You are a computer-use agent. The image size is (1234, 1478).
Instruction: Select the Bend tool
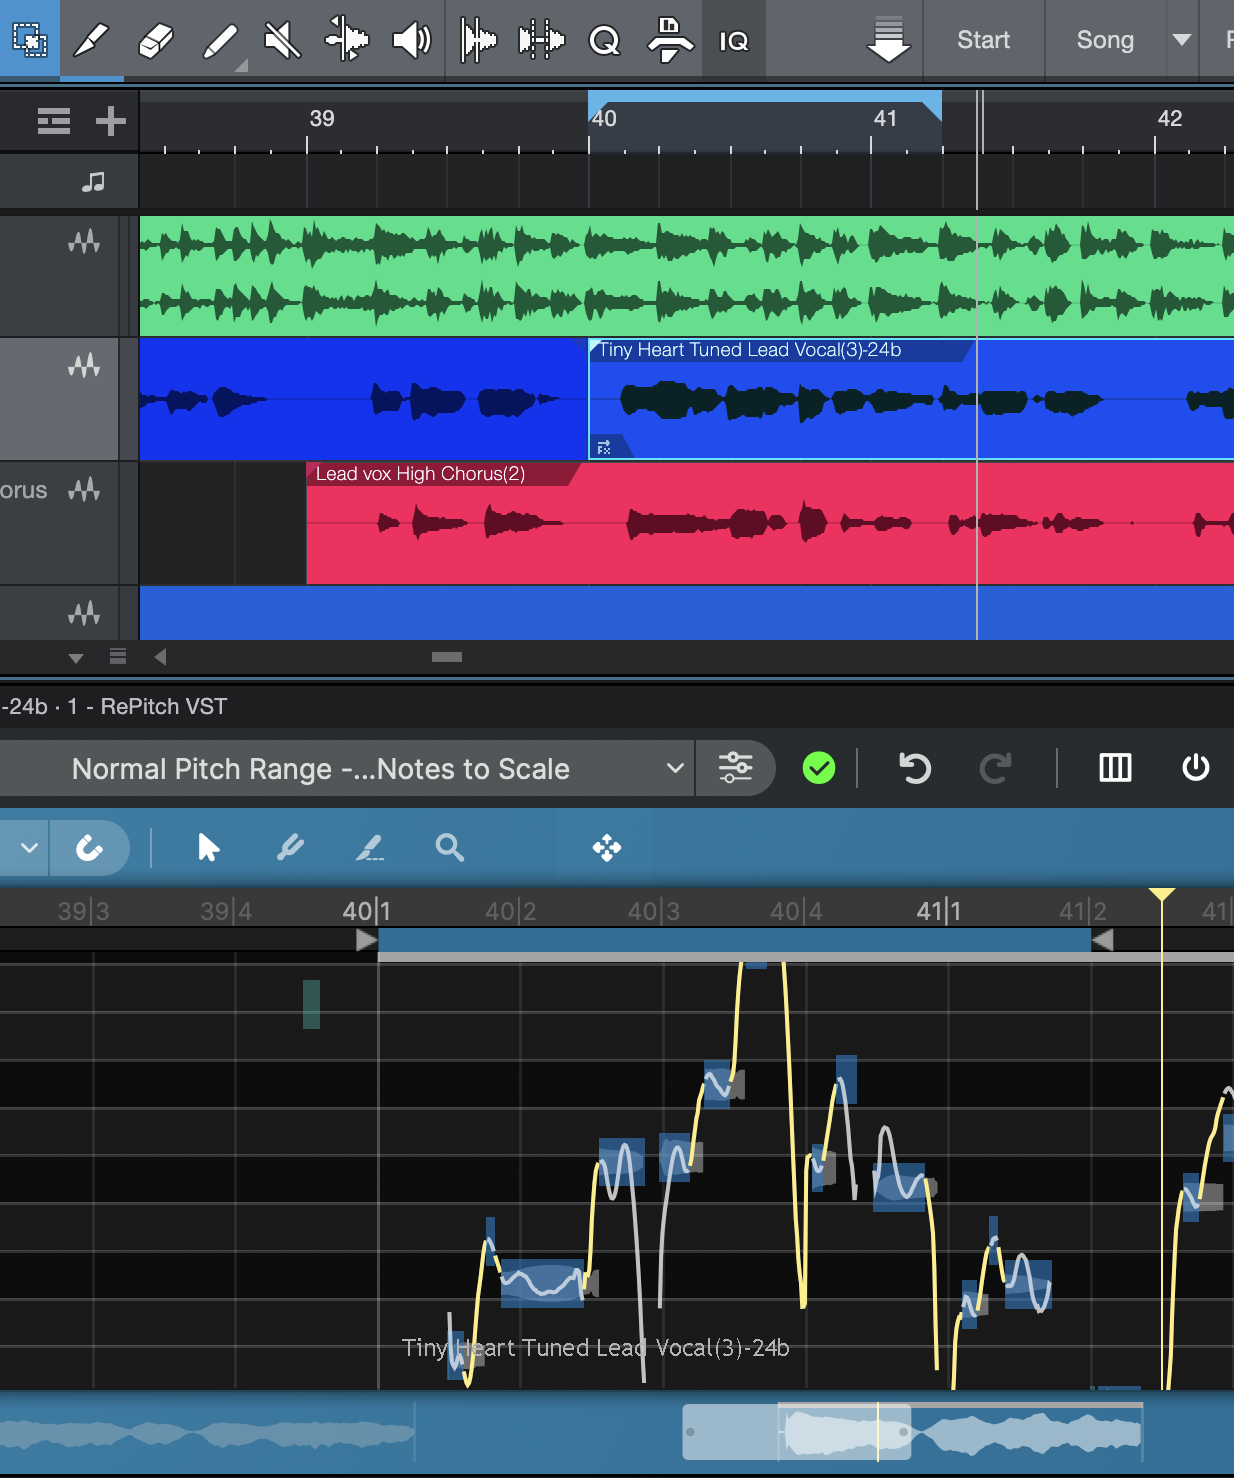point(347,41)
